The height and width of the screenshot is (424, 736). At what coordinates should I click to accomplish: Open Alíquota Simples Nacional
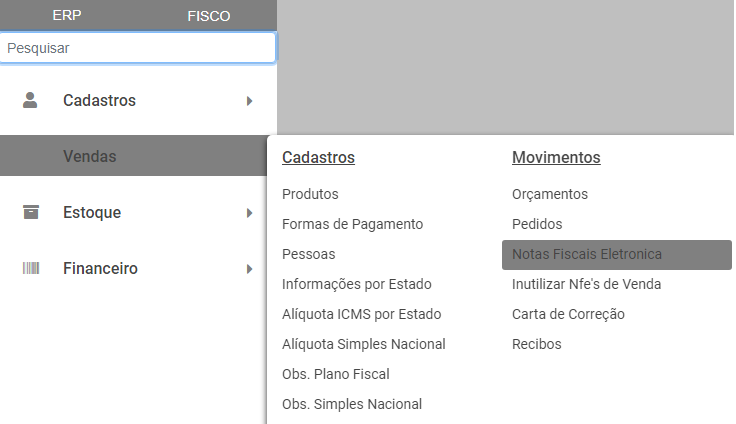click(364, 344)
